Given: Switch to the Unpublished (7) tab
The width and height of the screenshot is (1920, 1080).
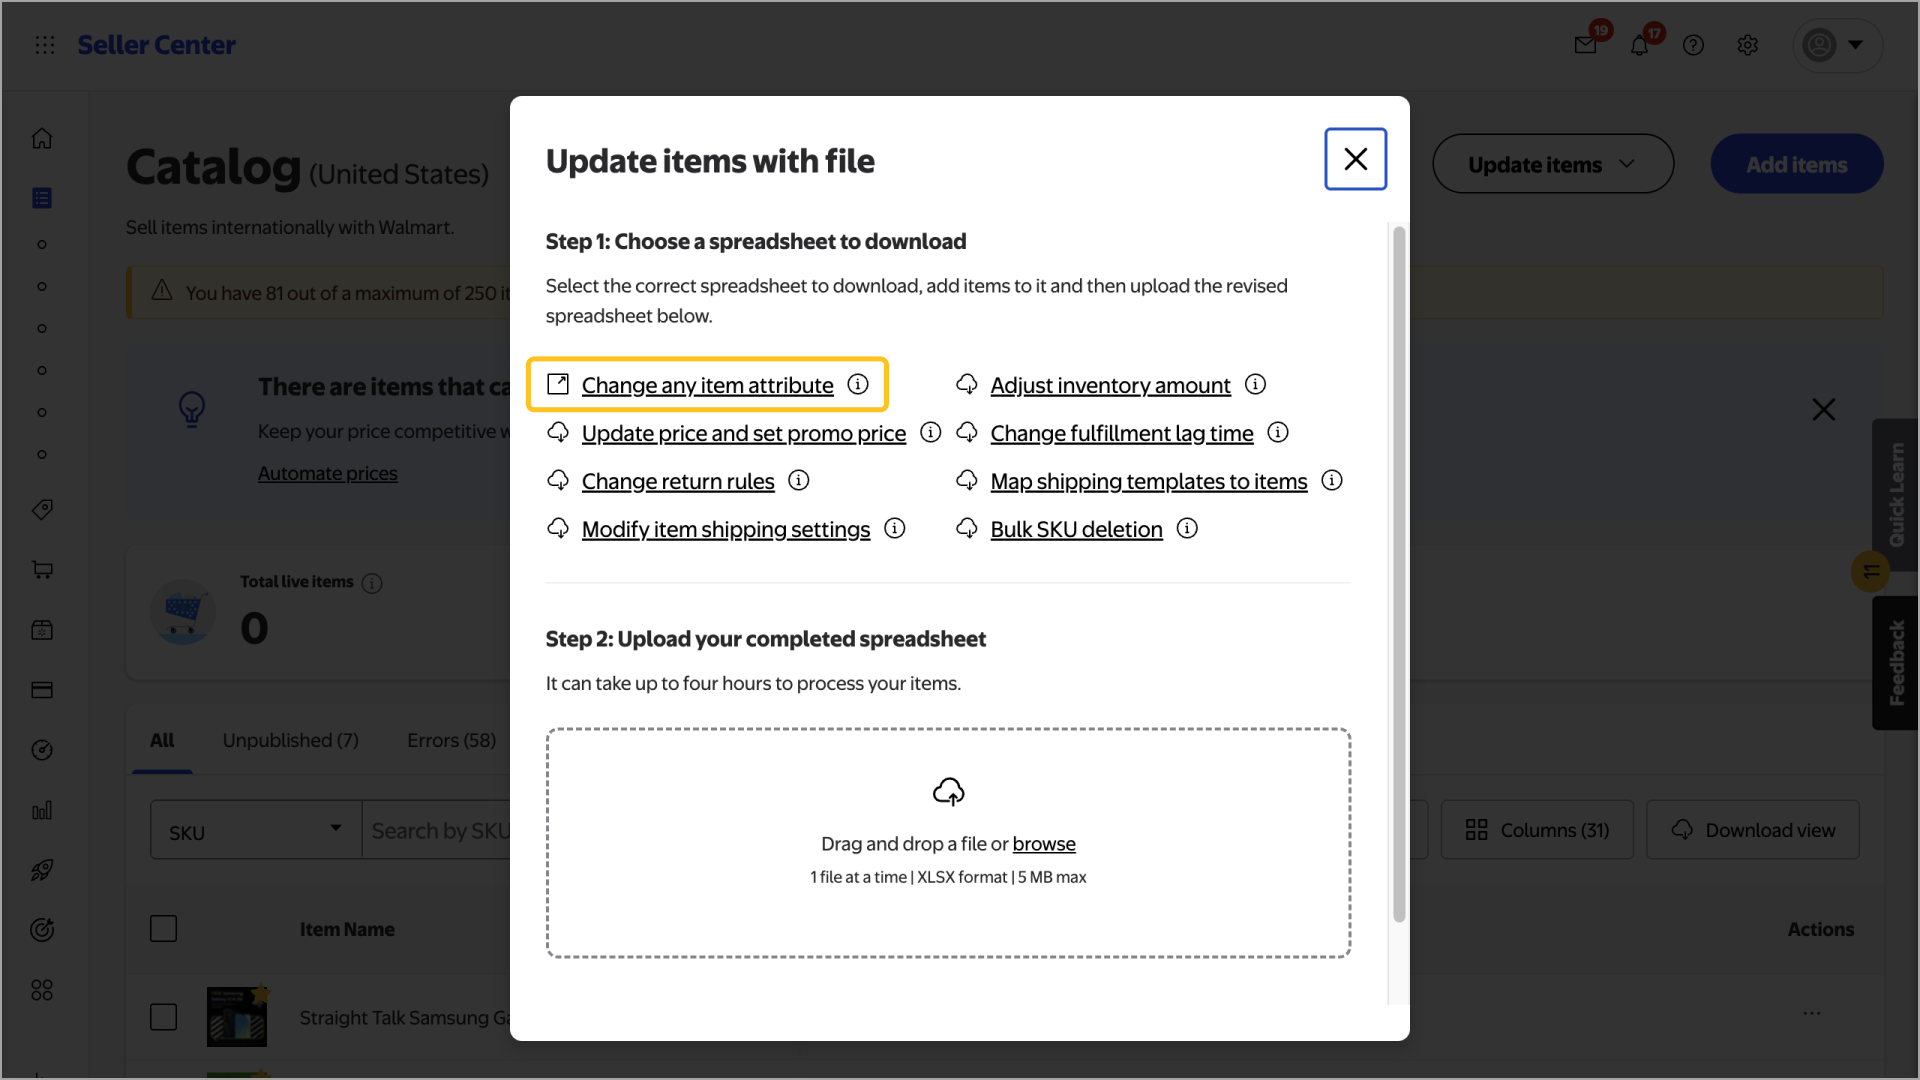Looking at the screenshot, I should click(x=290, y=740).
